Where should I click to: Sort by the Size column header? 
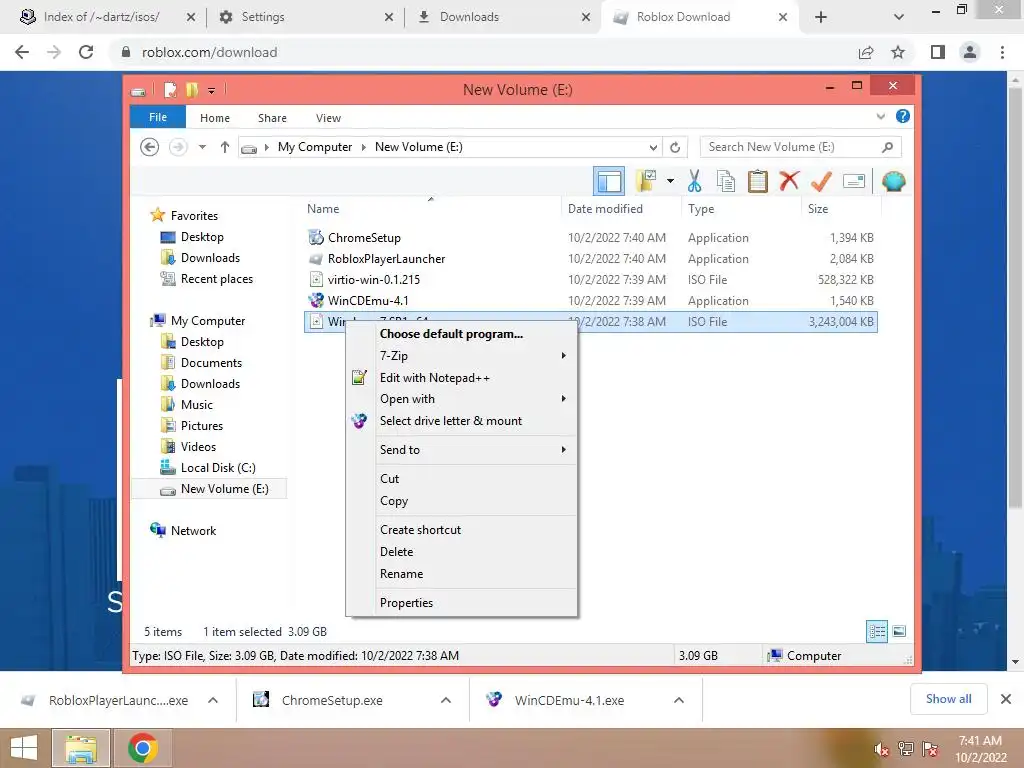818,208
